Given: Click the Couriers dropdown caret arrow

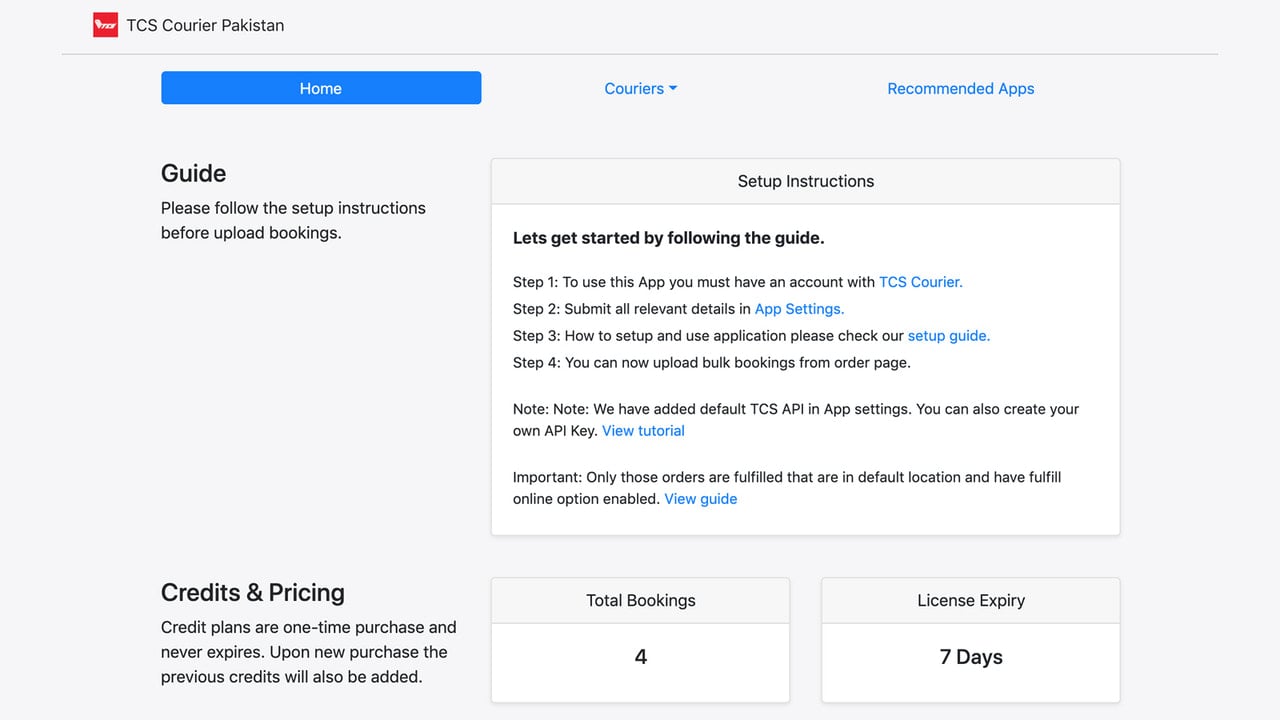Looking at the screenshot, I should [673, 88].
